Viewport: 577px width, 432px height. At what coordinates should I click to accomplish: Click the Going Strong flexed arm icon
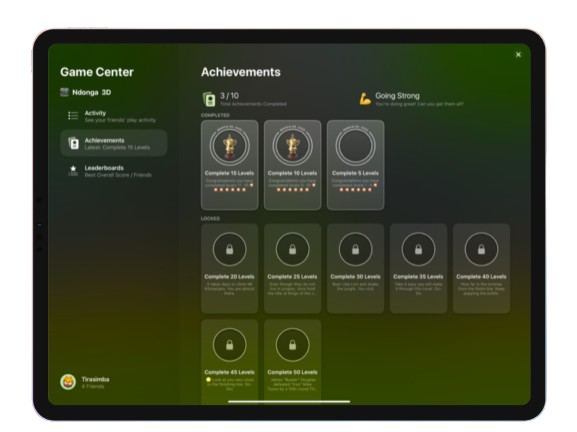point(365,99)
